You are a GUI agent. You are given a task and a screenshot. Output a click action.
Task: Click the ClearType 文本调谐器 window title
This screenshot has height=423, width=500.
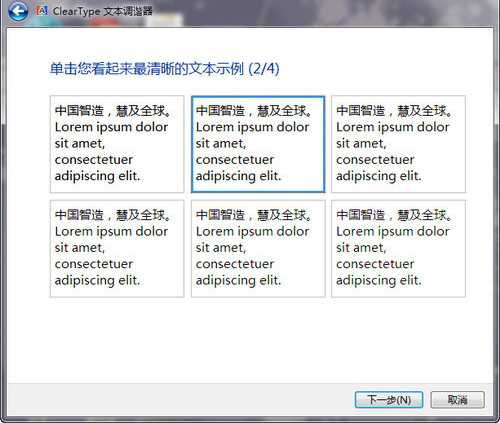coord(103,11)
